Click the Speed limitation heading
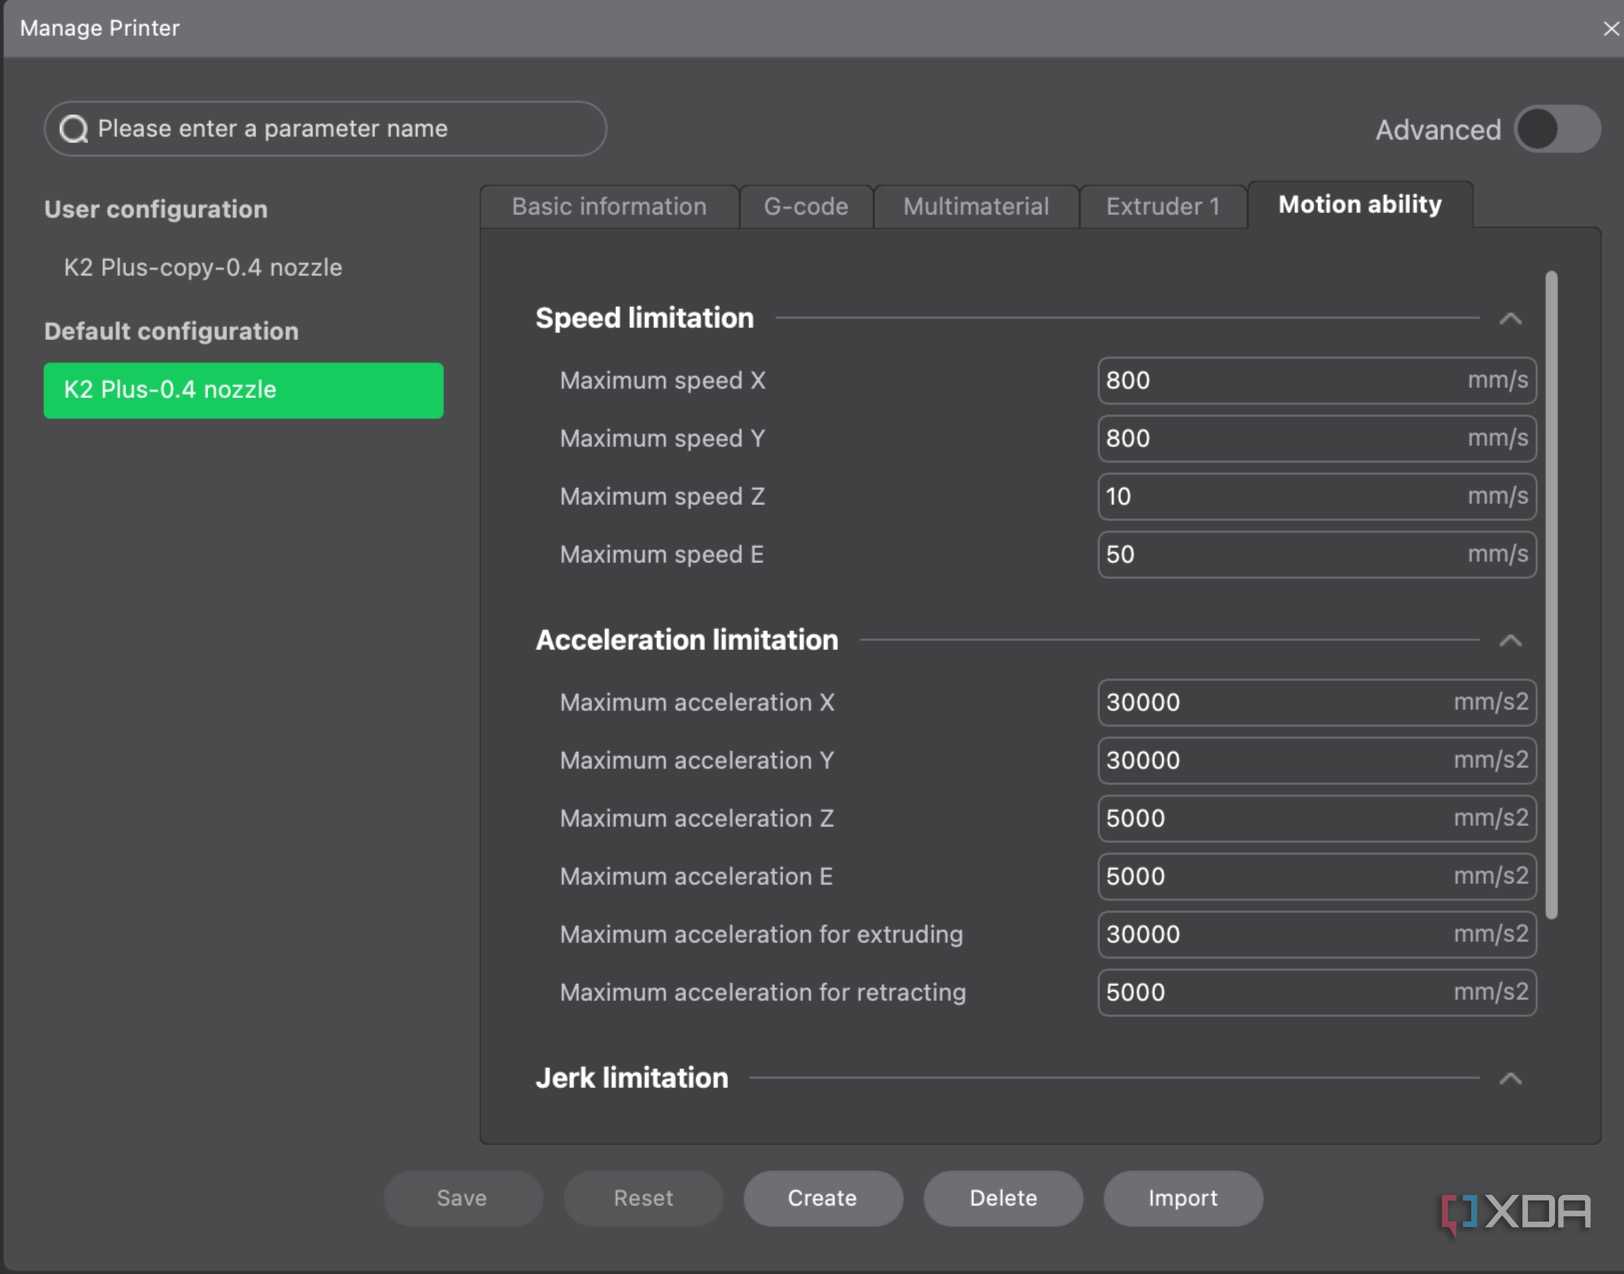 [645, 318]
